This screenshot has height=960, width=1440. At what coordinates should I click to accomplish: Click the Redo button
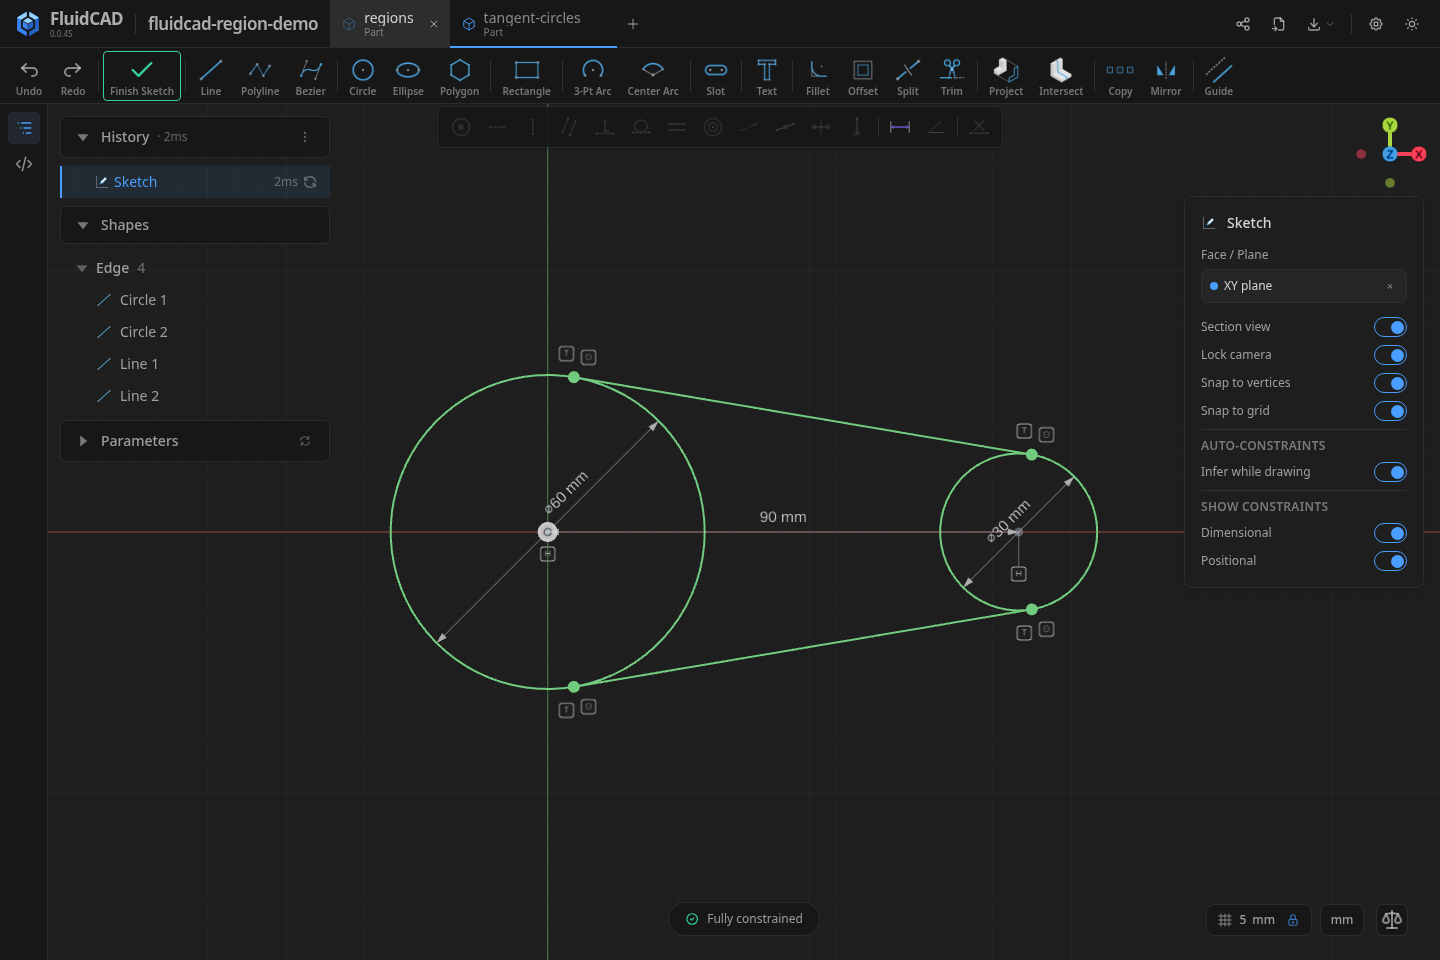pyautogui.click(x=73, y=77)
